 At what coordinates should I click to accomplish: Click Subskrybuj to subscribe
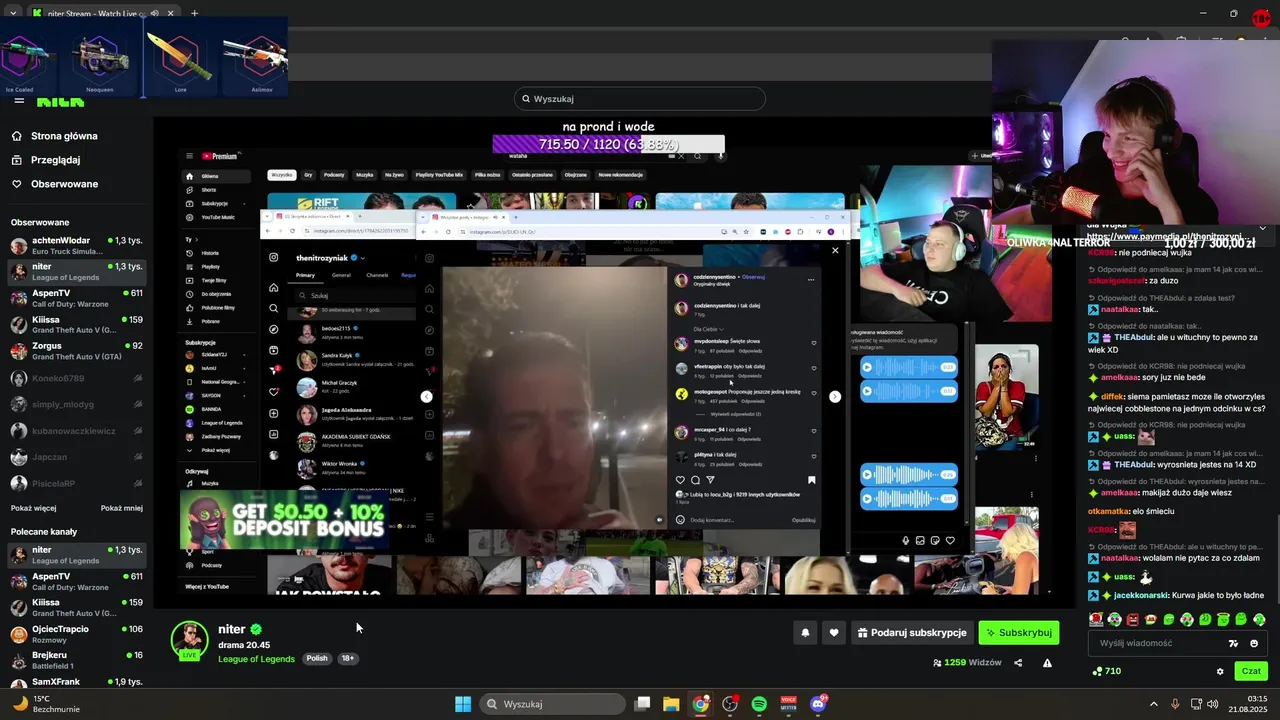1018,633
